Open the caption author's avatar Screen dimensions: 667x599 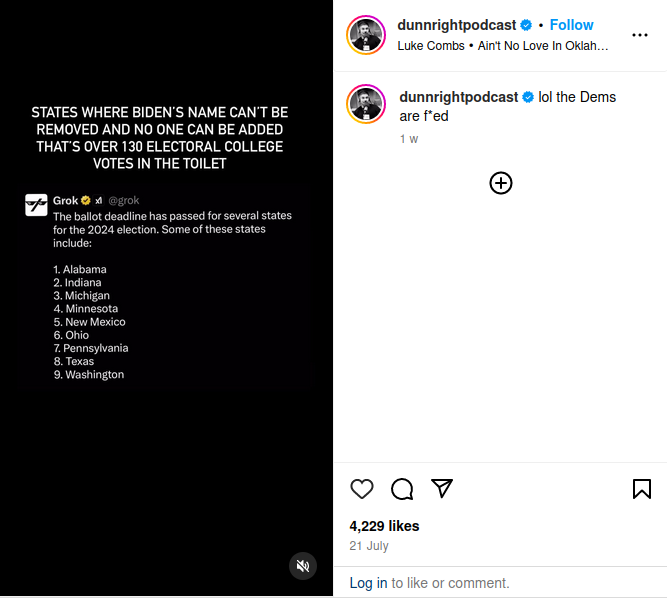(366, 105)
